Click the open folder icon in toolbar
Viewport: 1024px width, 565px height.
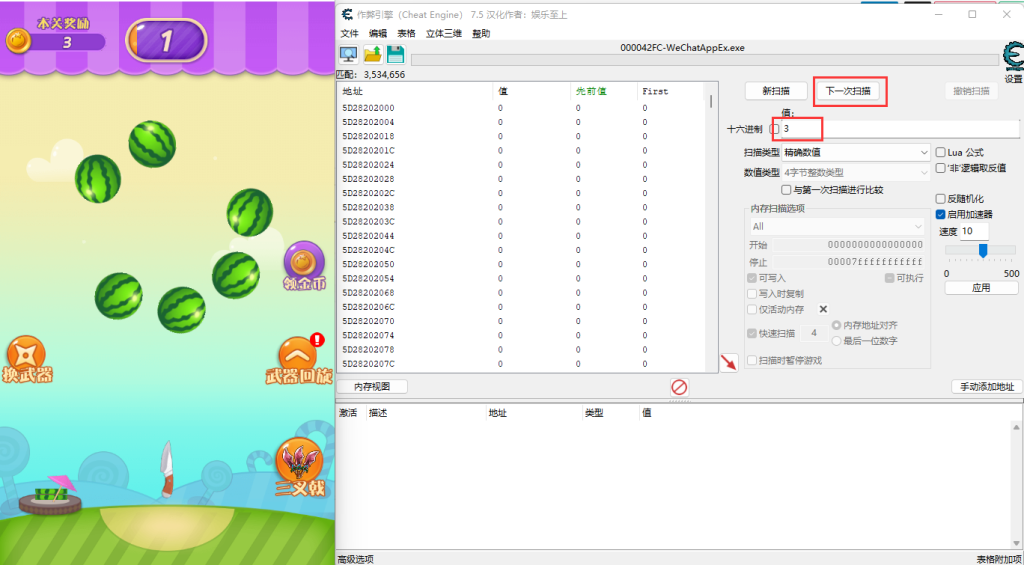(373, 54)
